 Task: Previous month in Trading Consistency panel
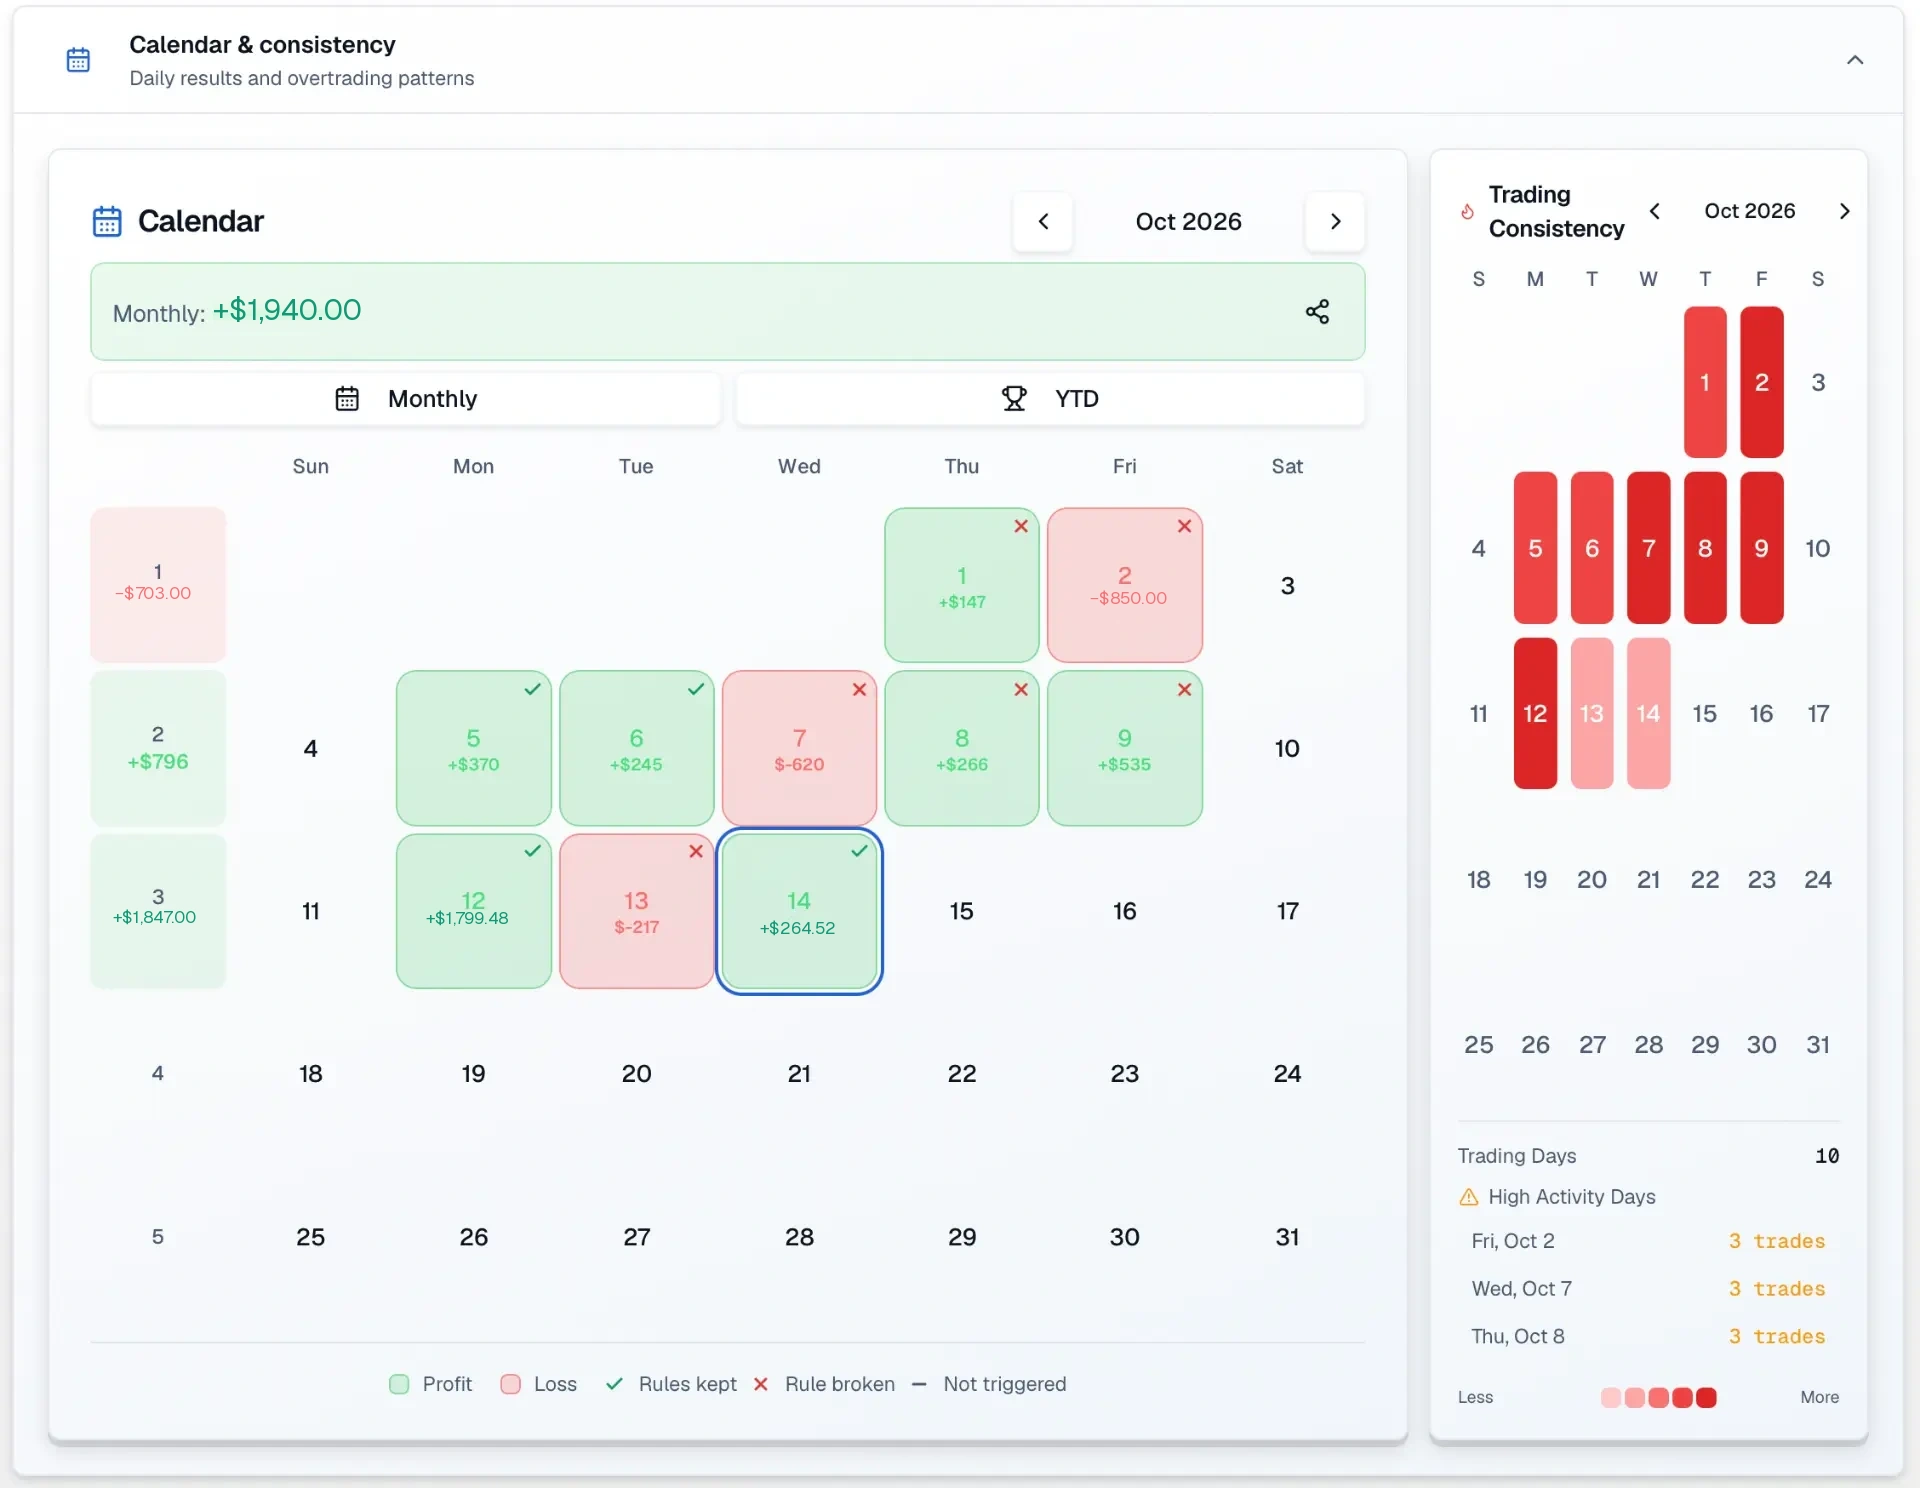pyautogui.click(x=1655, y=211)
